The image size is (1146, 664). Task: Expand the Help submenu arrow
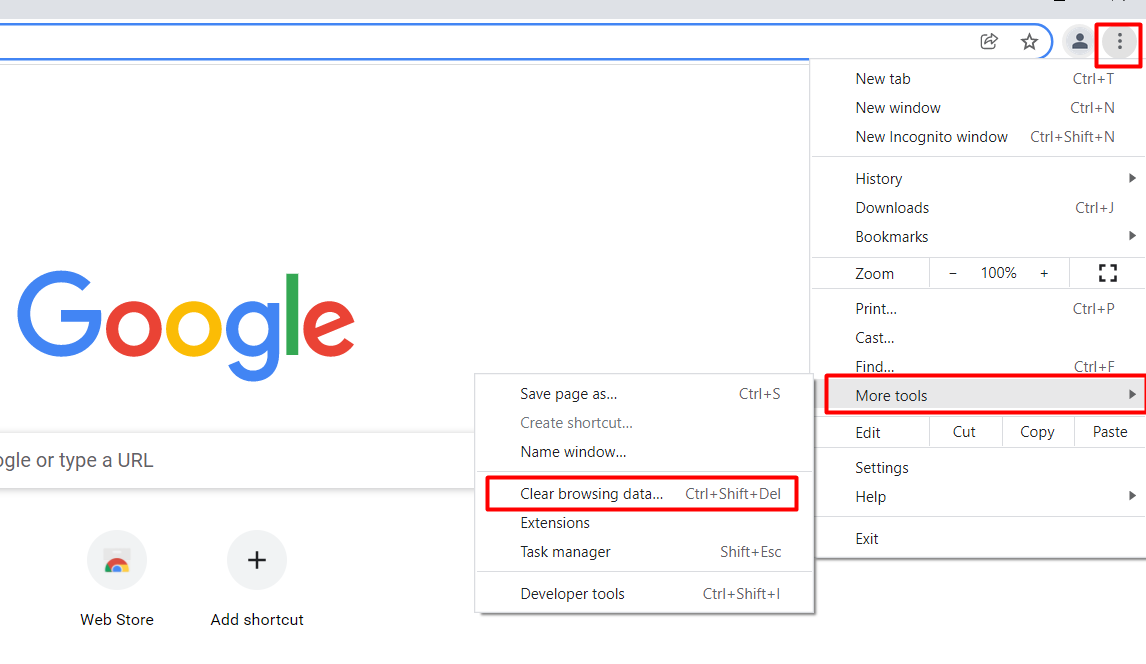tap(1131, 496)
